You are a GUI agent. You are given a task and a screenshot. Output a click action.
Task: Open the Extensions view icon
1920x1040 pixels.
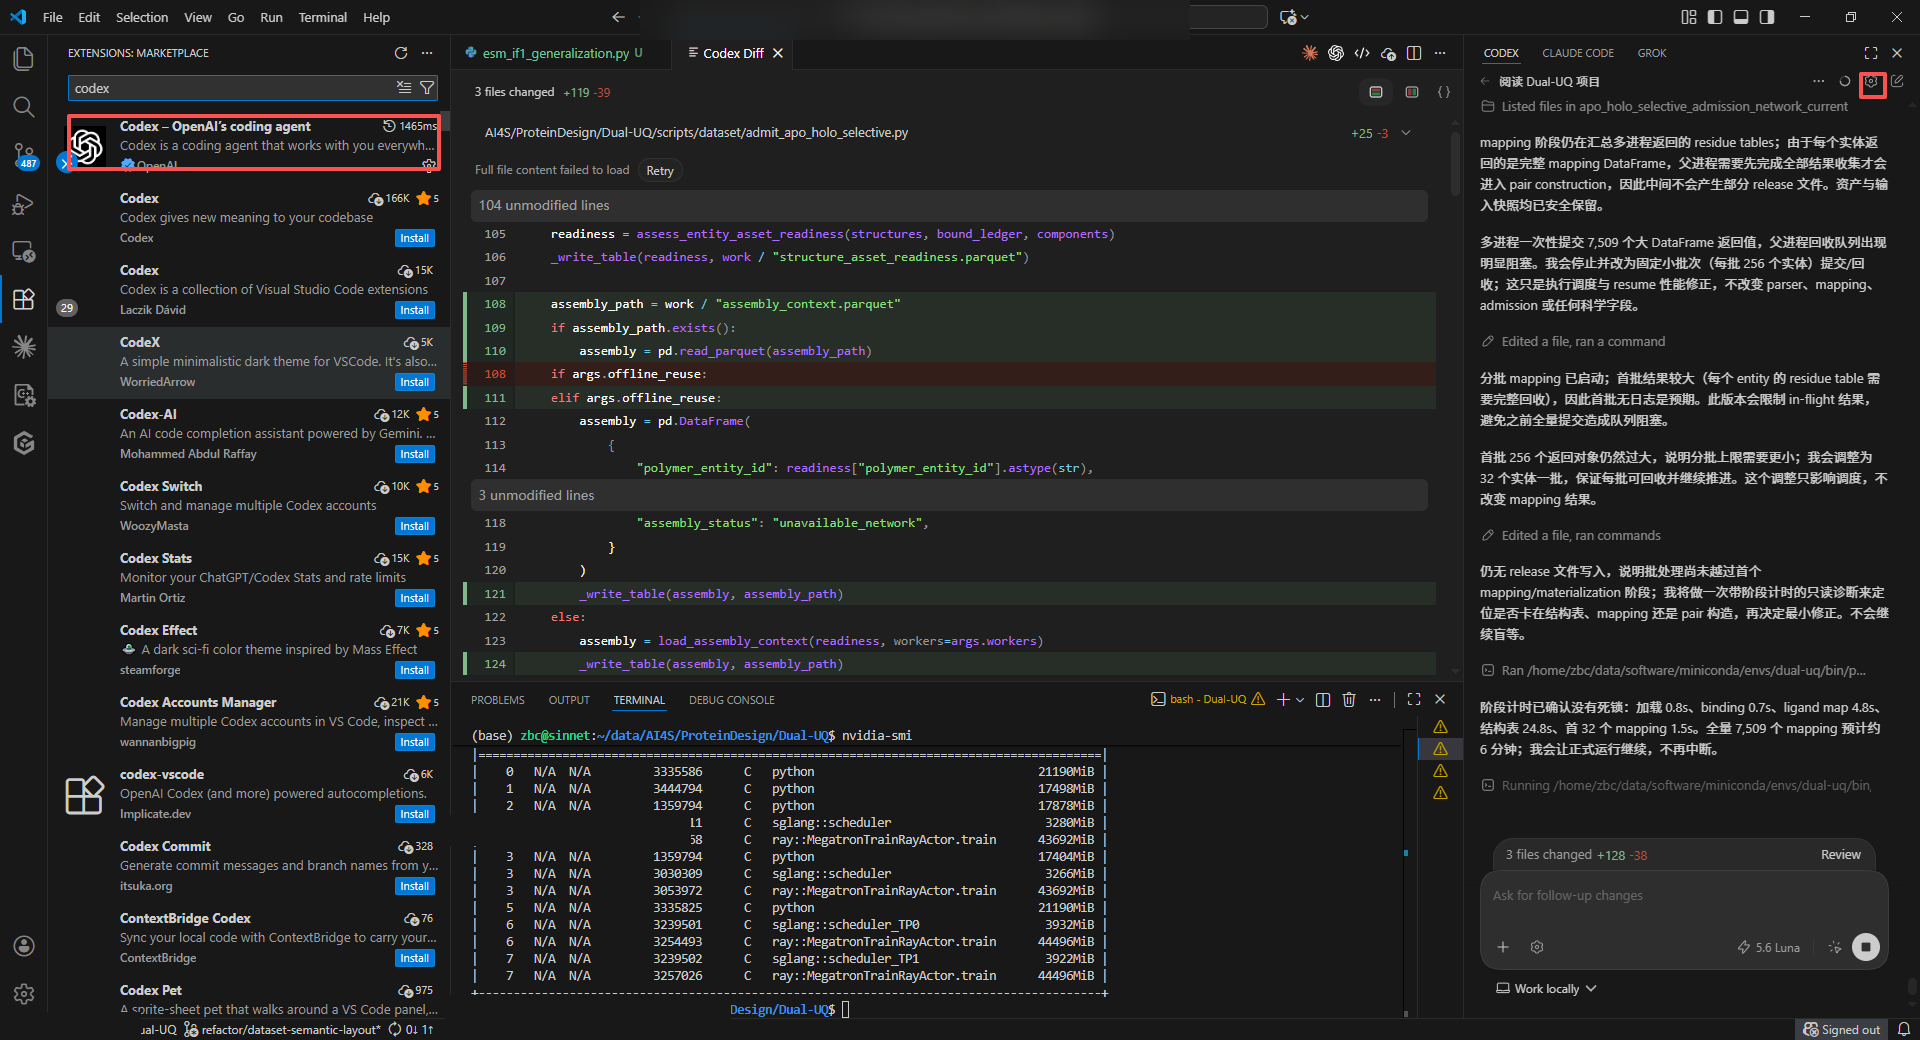click(24, 299)
